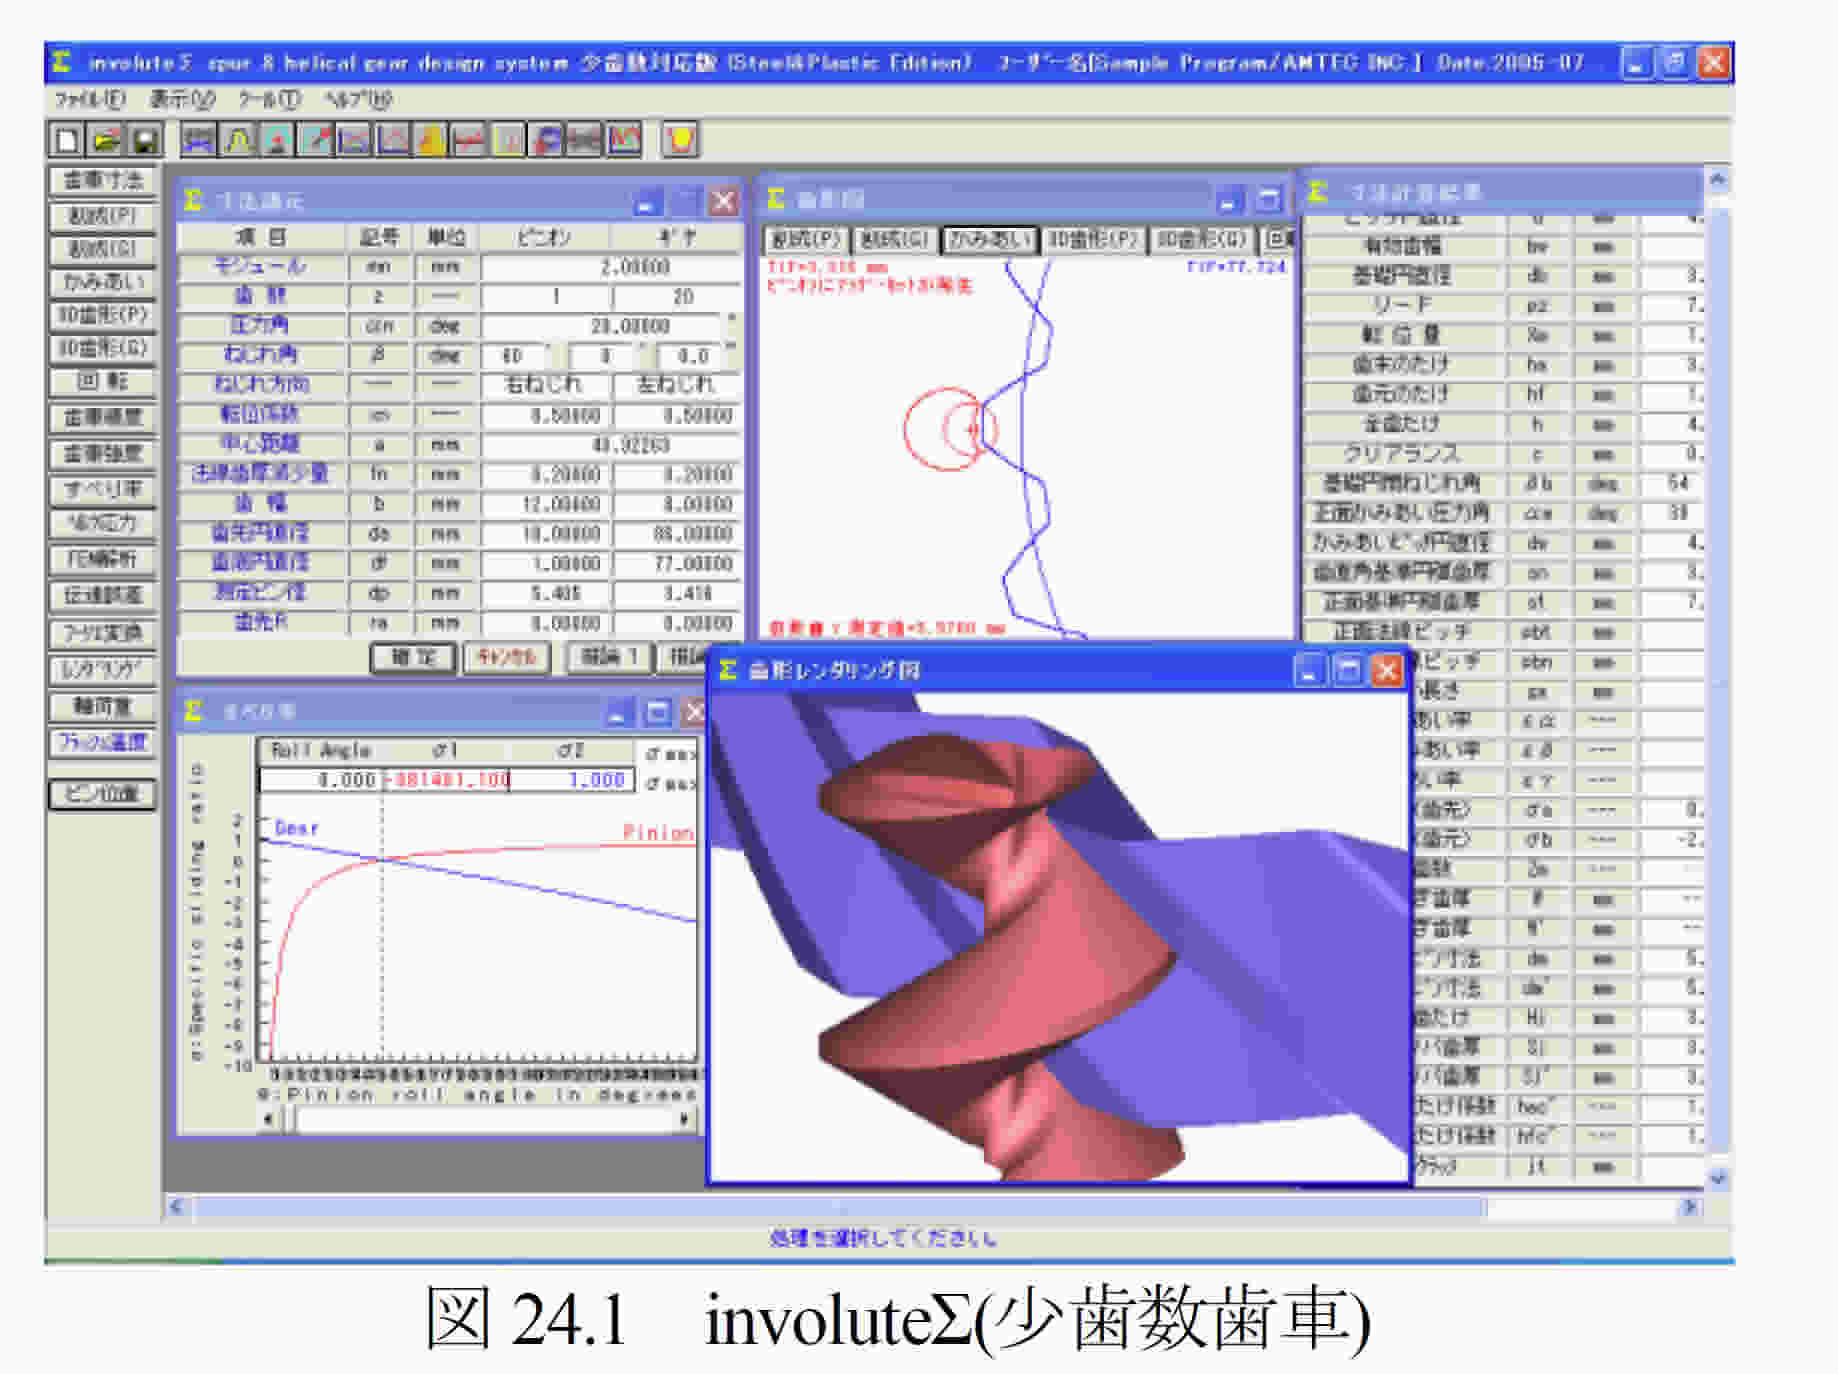Click the 歯車精度 sidebar button
Image resolution: width=1838 pixels, height=1374 pixels.
[x=103, y=417]
